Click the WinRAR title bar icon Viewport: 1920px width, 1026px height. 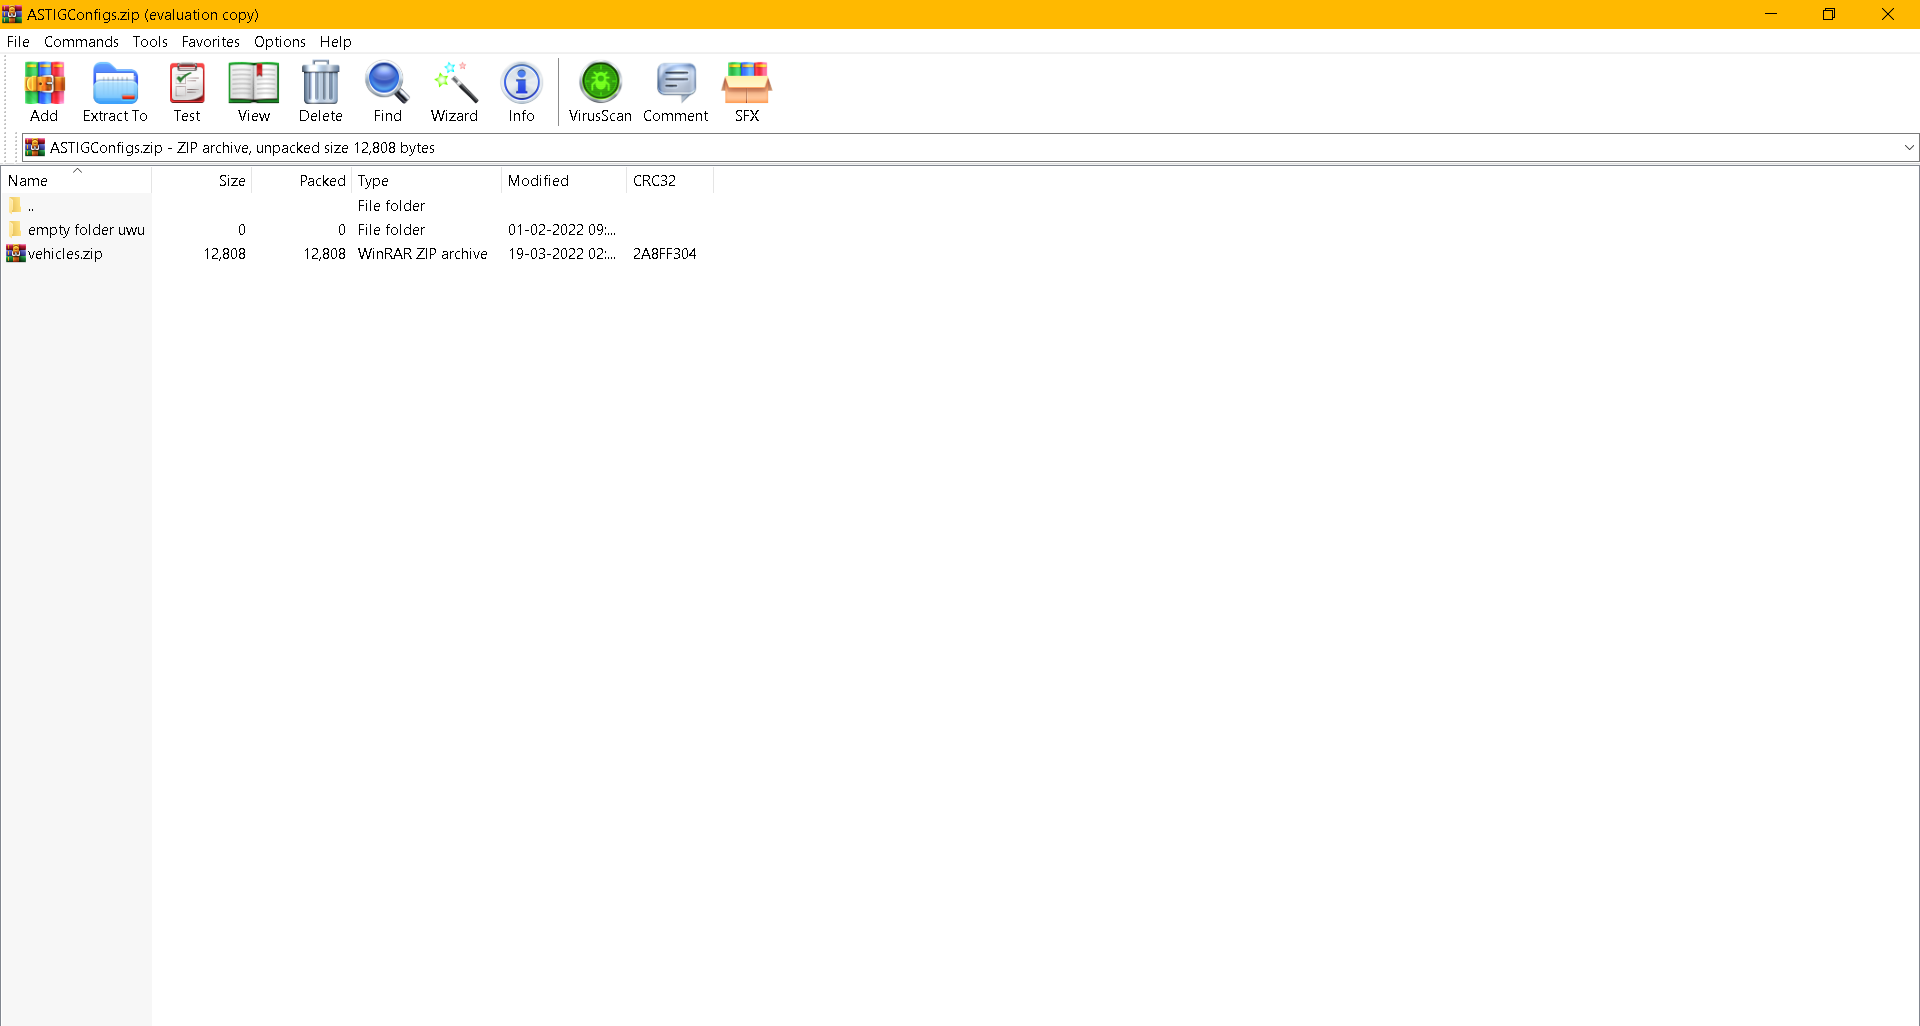(x=12, y=14)
